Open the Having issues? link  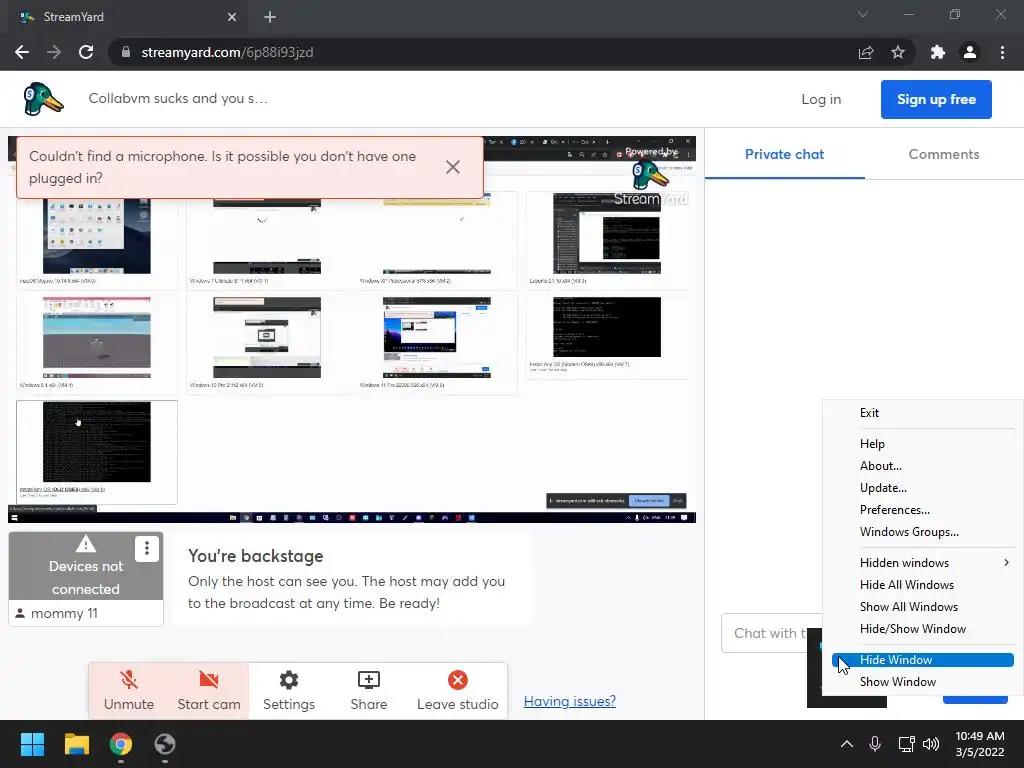click(569, 701)
